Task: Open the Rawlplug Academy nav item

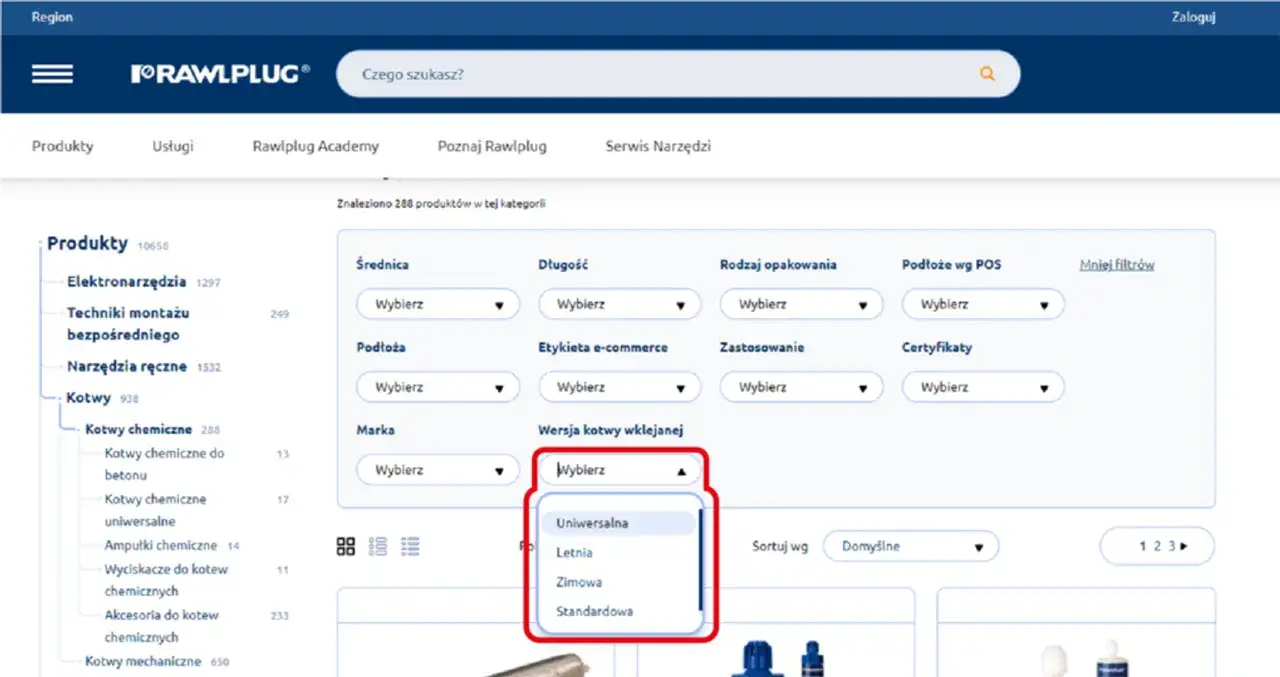Action: tap(315, 146)
